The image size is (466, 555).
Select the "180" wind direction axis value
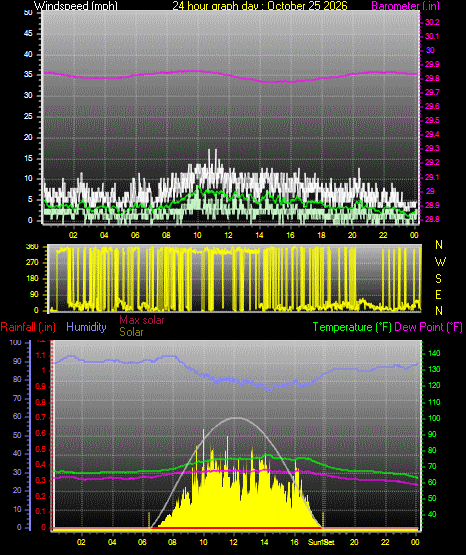[x=32, y=278]
